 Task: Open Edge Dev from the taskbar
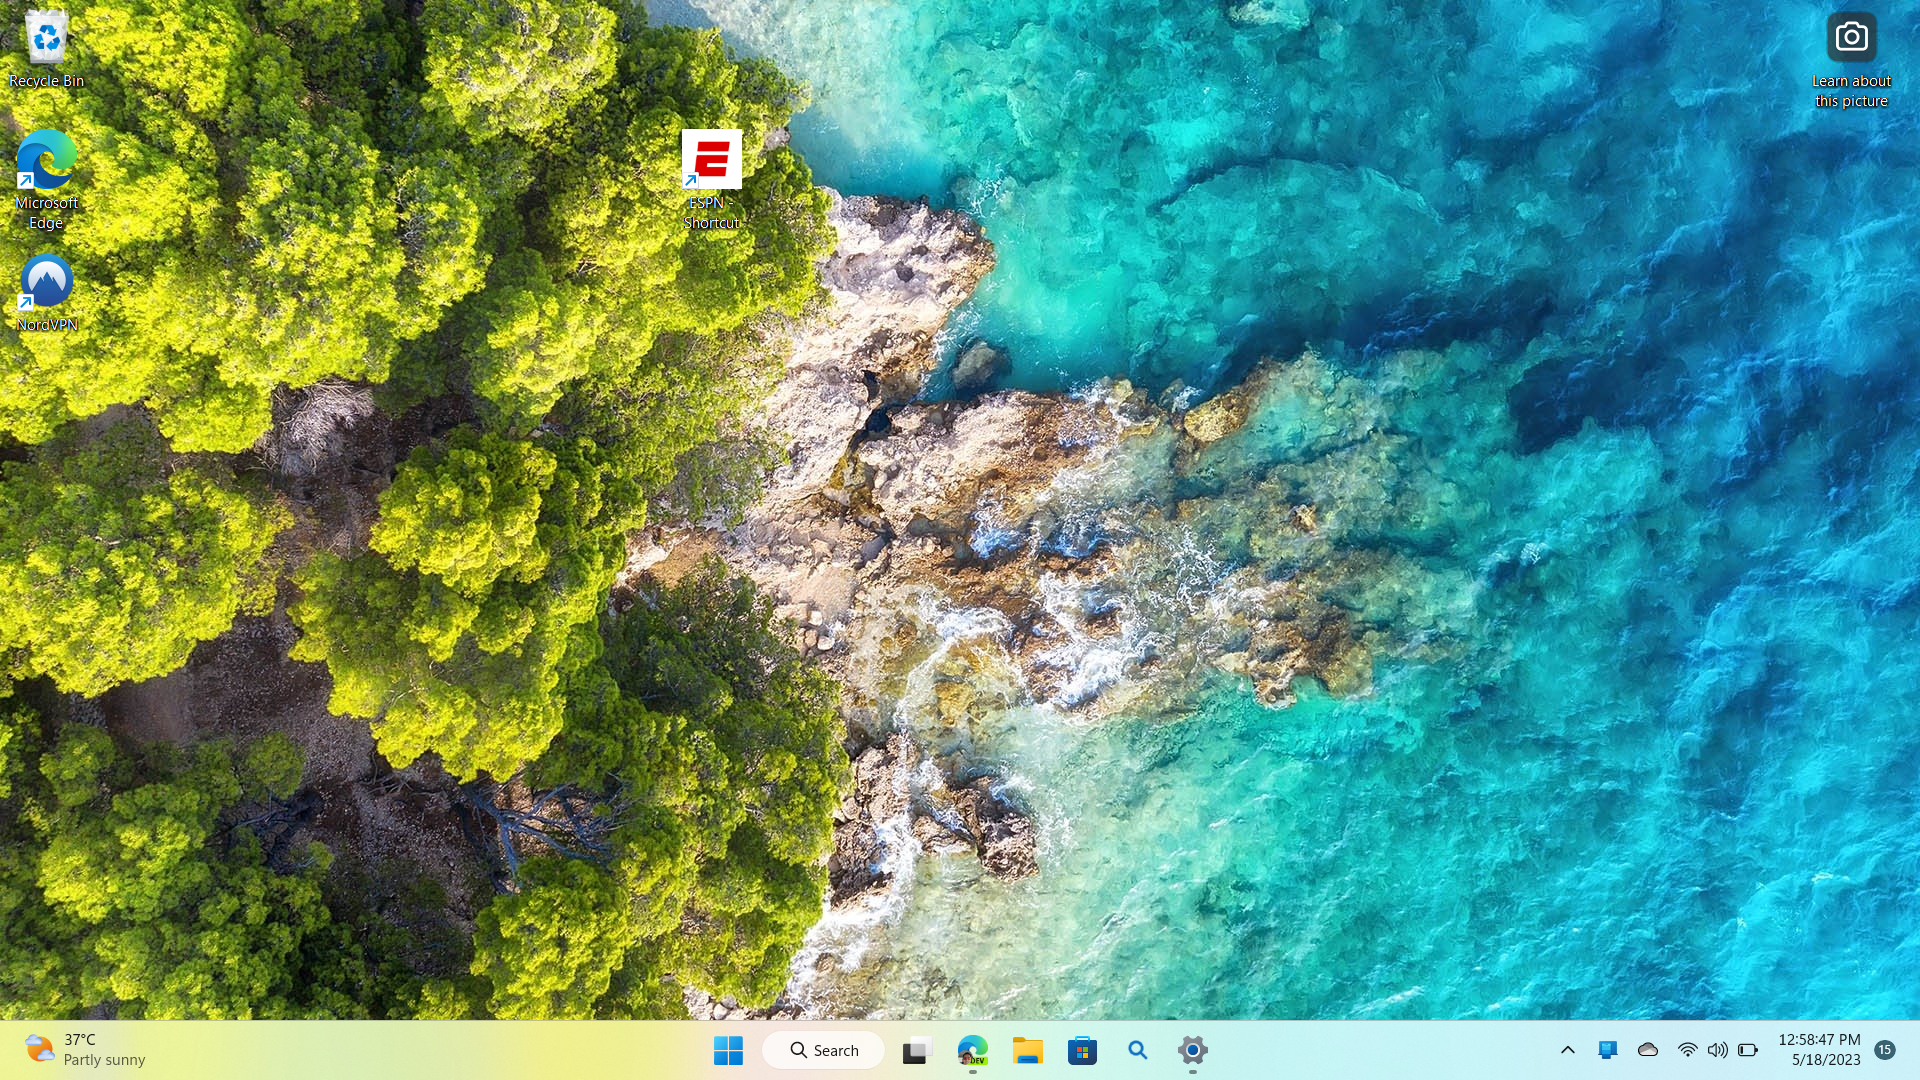(x=972, y=1050)
